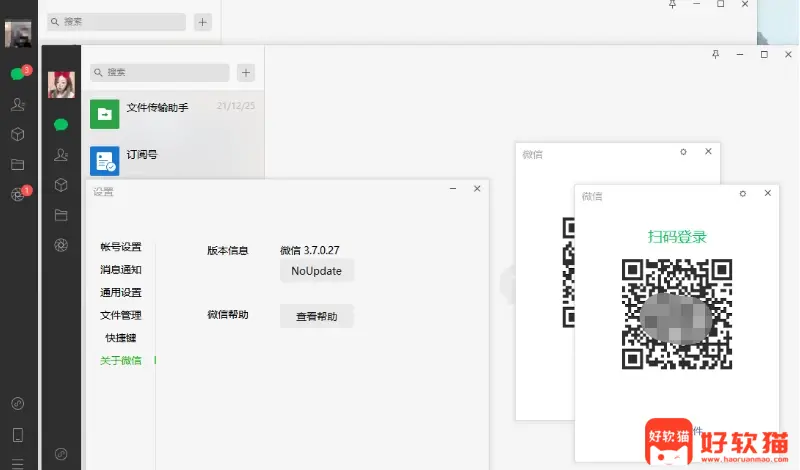Open mini programs icon at front sidebar bottom
Image resolution: width=800 pixels, height=470 pixels.
pyautogui.click(x=61, y=454)
